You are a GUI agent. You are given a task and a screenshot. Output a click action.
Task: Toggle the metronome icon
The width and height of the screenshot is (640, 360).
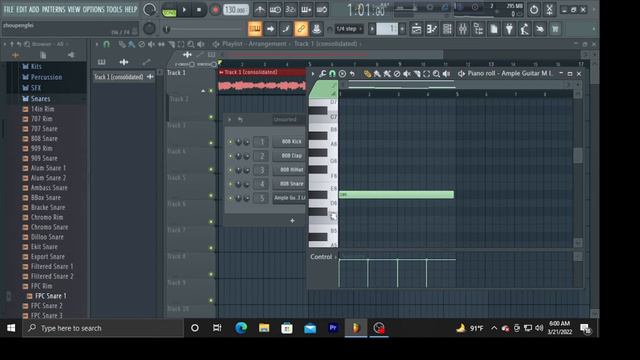pyautogui.click(x=260, y=10)
